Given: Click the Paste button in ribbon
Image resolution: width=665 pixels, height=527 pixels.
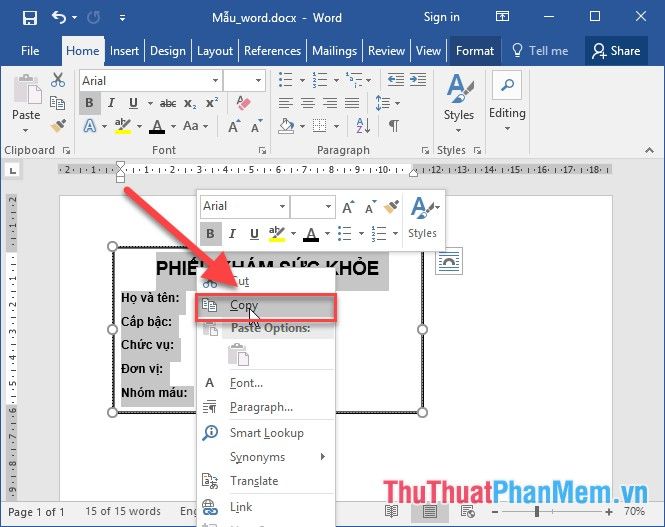Looking at the screenshot, I should coord(26,103).
